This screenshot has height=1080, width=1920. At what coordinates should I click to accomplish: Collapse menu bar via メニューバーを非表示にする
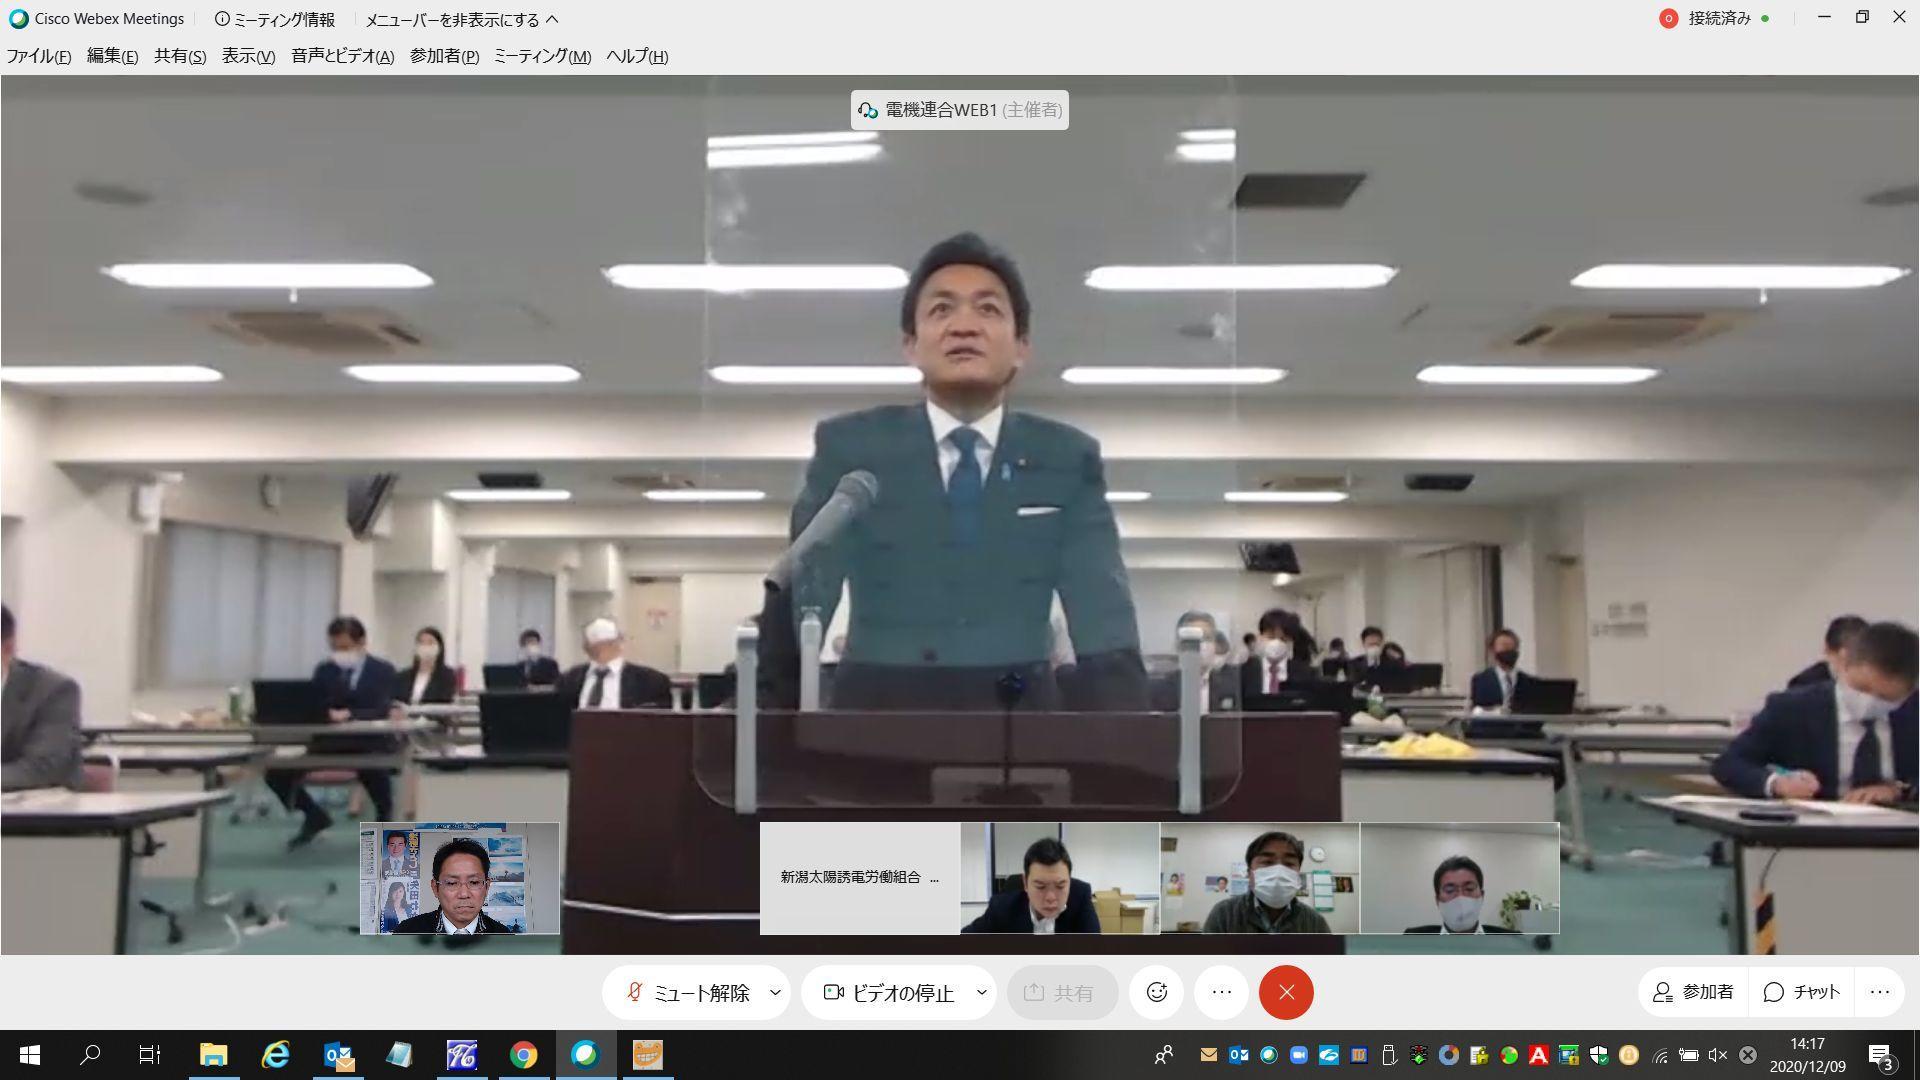click(x=461, y=20)
